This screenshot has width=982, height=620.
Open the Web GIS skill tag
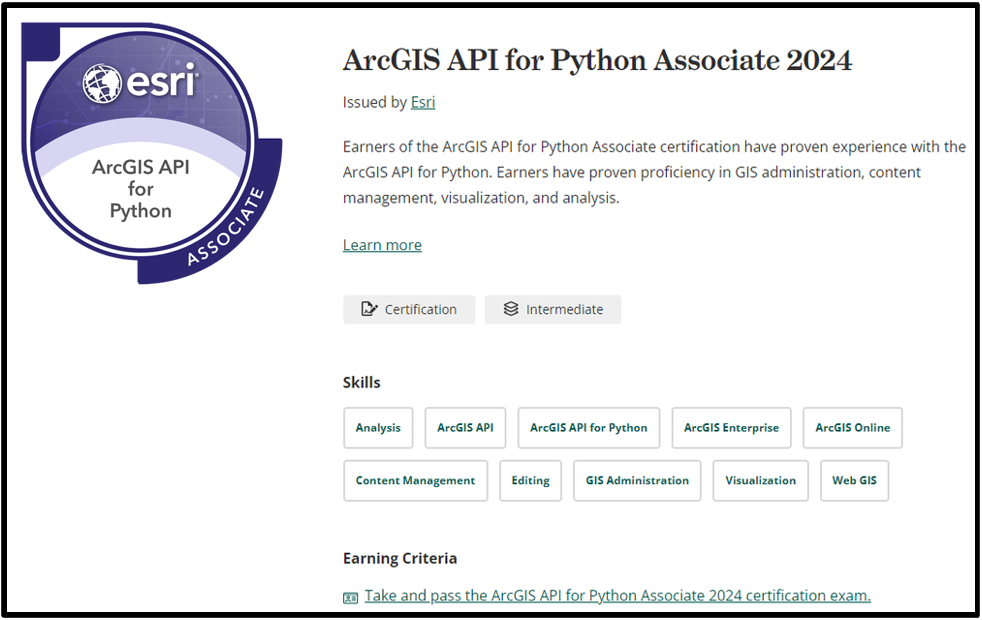tap(854, 481)
